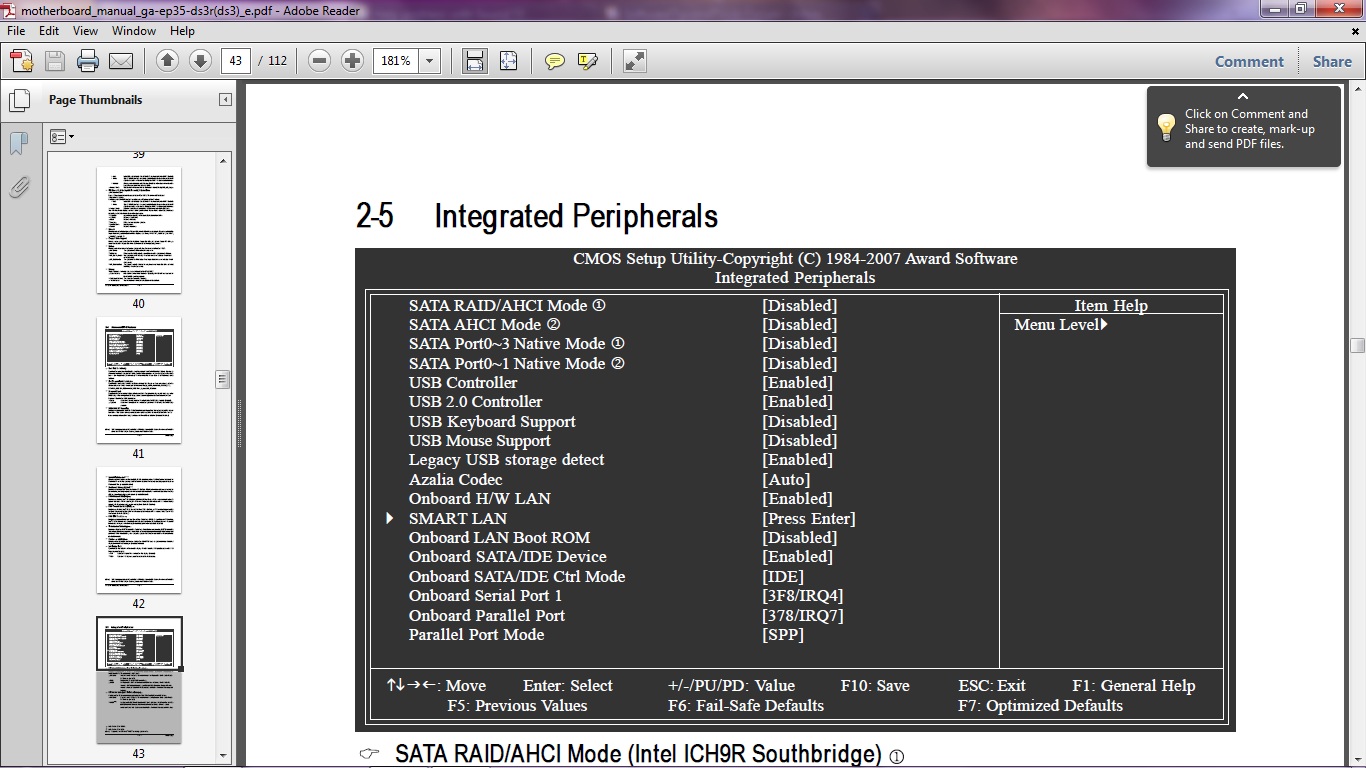Go to next page with down arrow
Screen dimensions: 1366x768
coord(200,61)
